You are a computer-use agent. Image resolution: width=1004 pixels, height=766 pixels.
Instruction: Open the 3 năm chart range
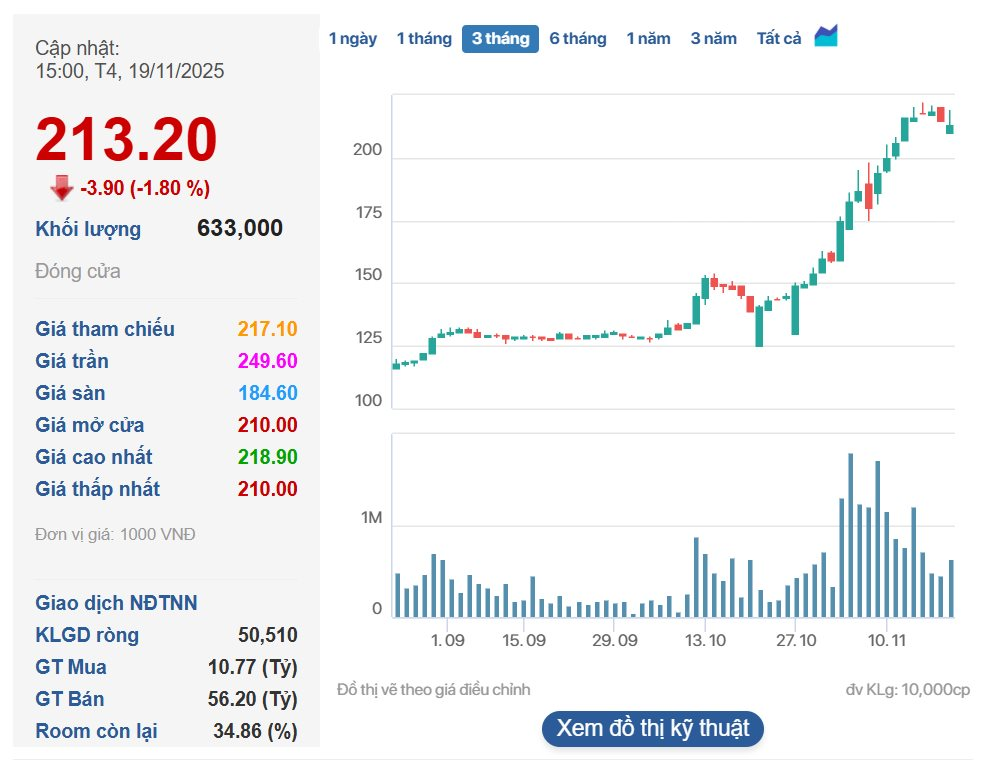pos(713,39)
